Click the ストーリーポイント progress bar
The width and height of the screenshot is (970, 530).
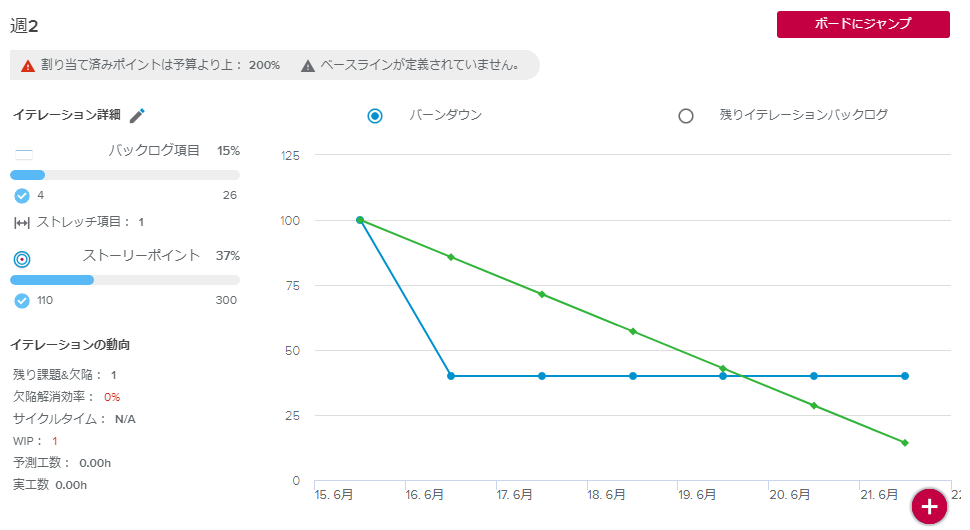click(x=125, y=280)
